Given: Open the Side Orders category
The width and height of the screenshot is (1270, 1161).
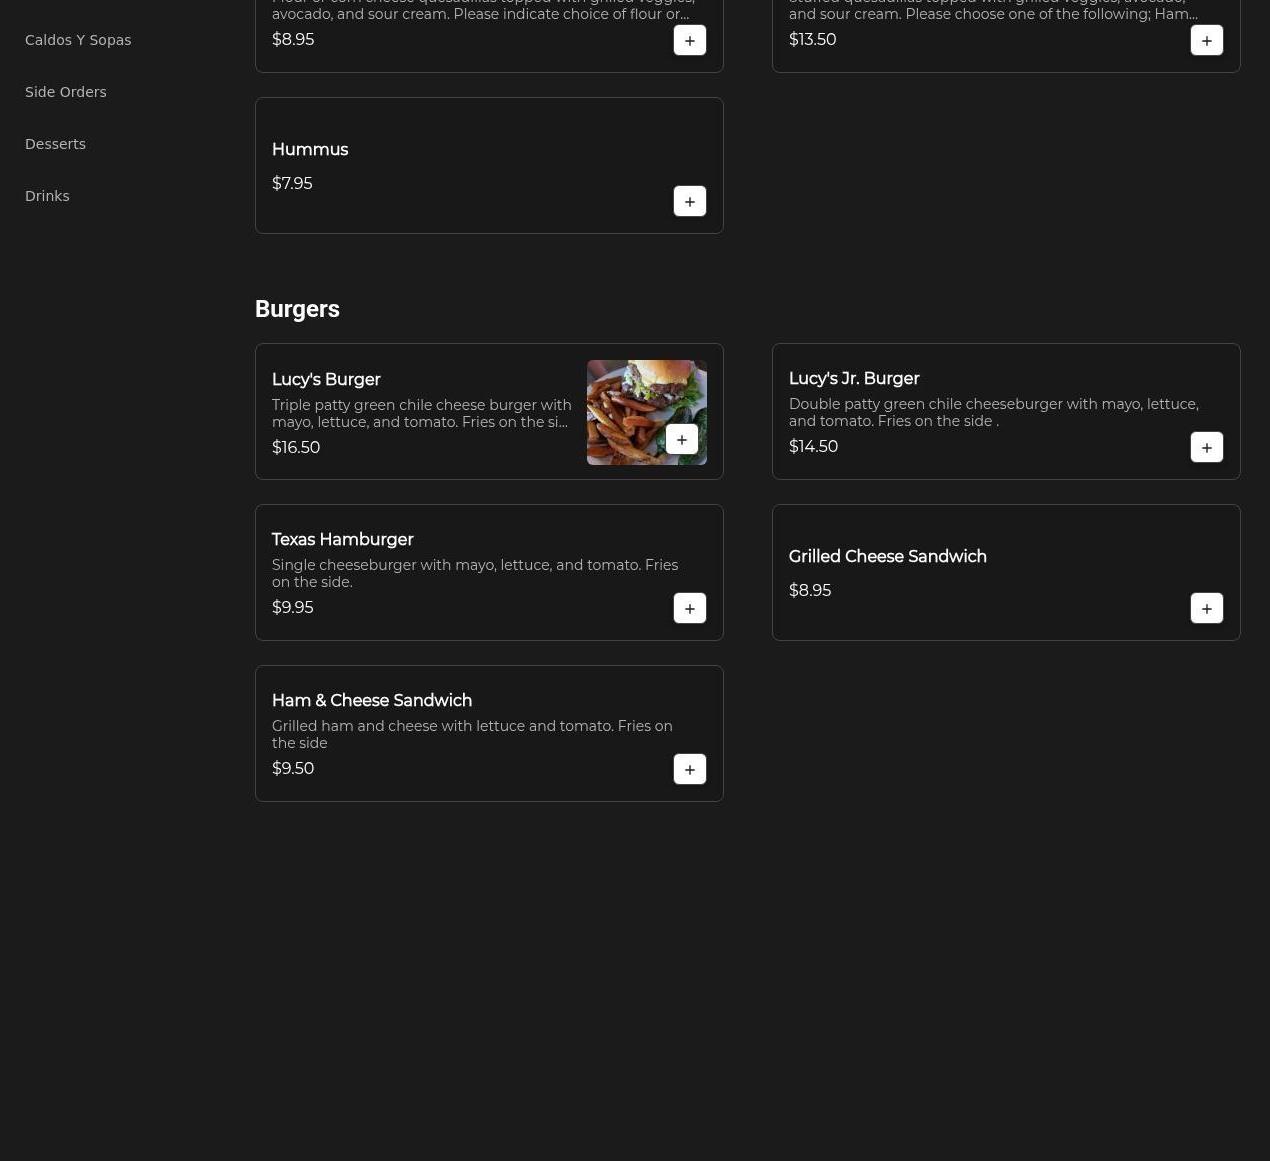Looking at the screenshot, I should point(66,92).
